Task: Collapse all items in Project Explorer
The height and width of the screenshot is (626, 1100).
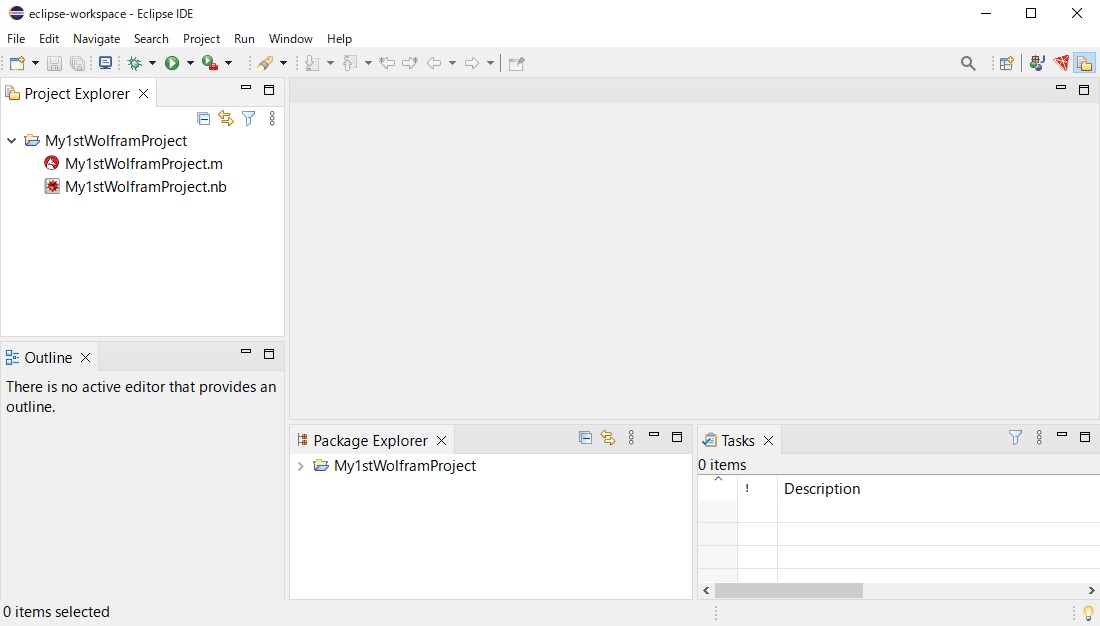Action: [x=203, y=118]
